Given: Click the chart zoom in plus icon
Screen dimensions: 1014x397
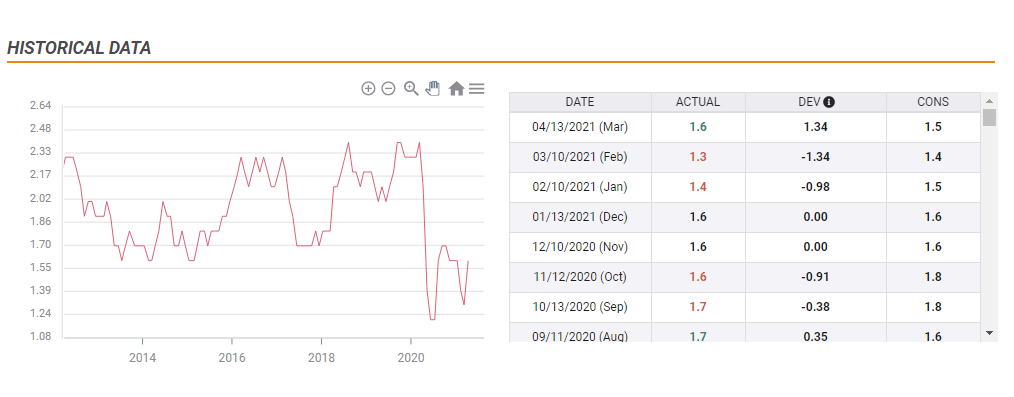Looking at the screenshot, I should (x=368, y=89).
